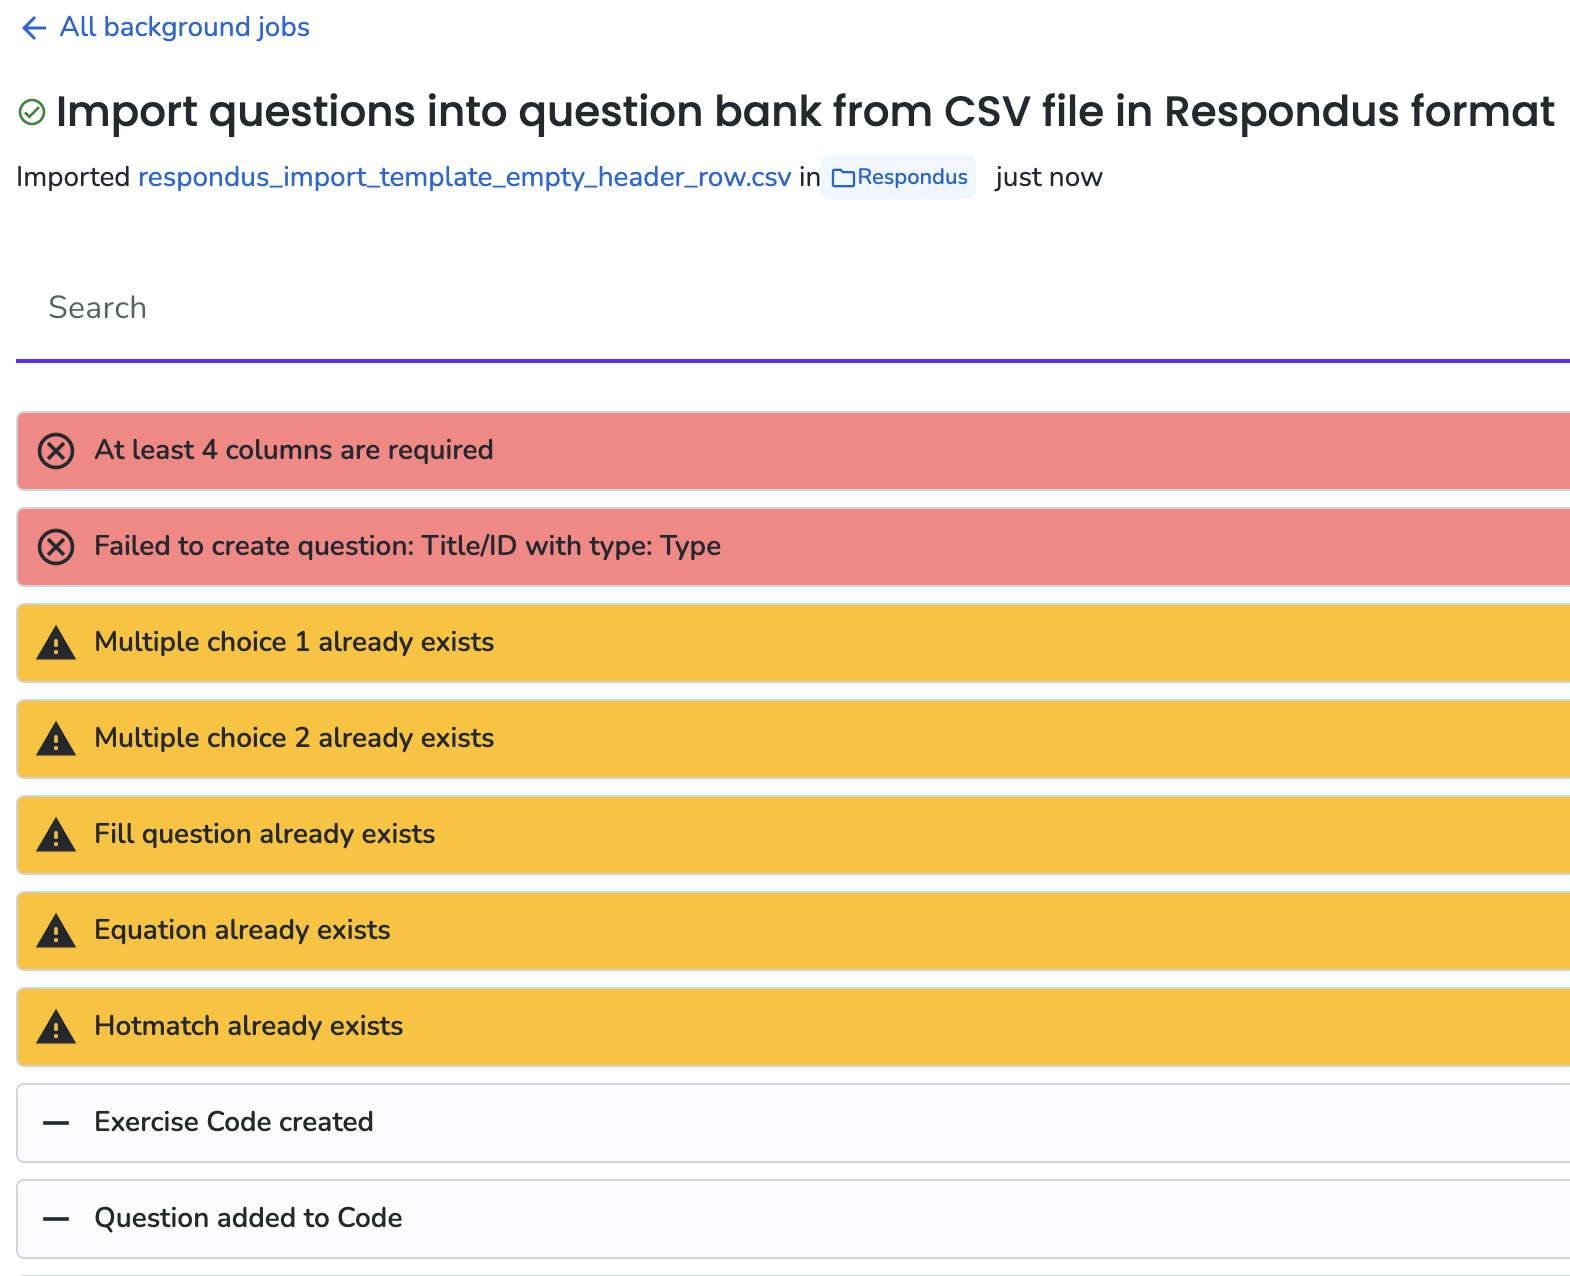The image size is (1570, 1276).
Task: Click warning icon on Multiple choice 1 row
Action: click(x=56, y=643)
